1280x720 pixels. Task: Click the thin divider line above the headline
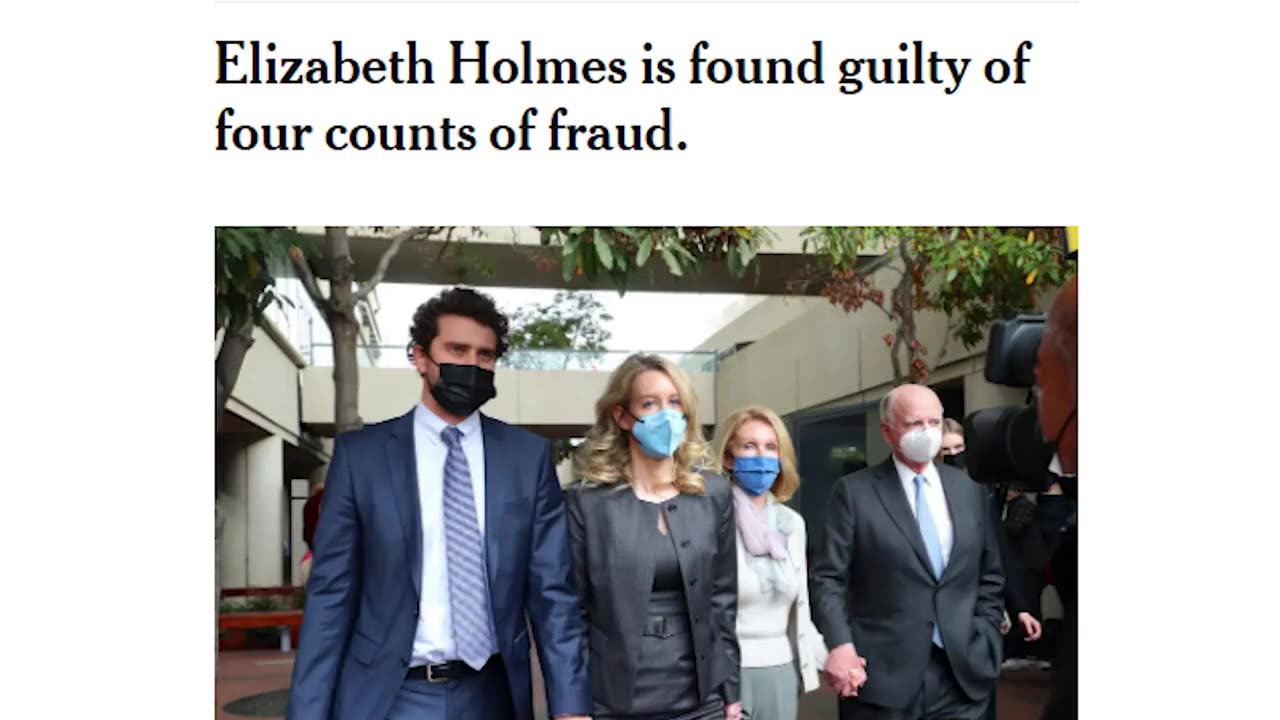coord(646,2)
